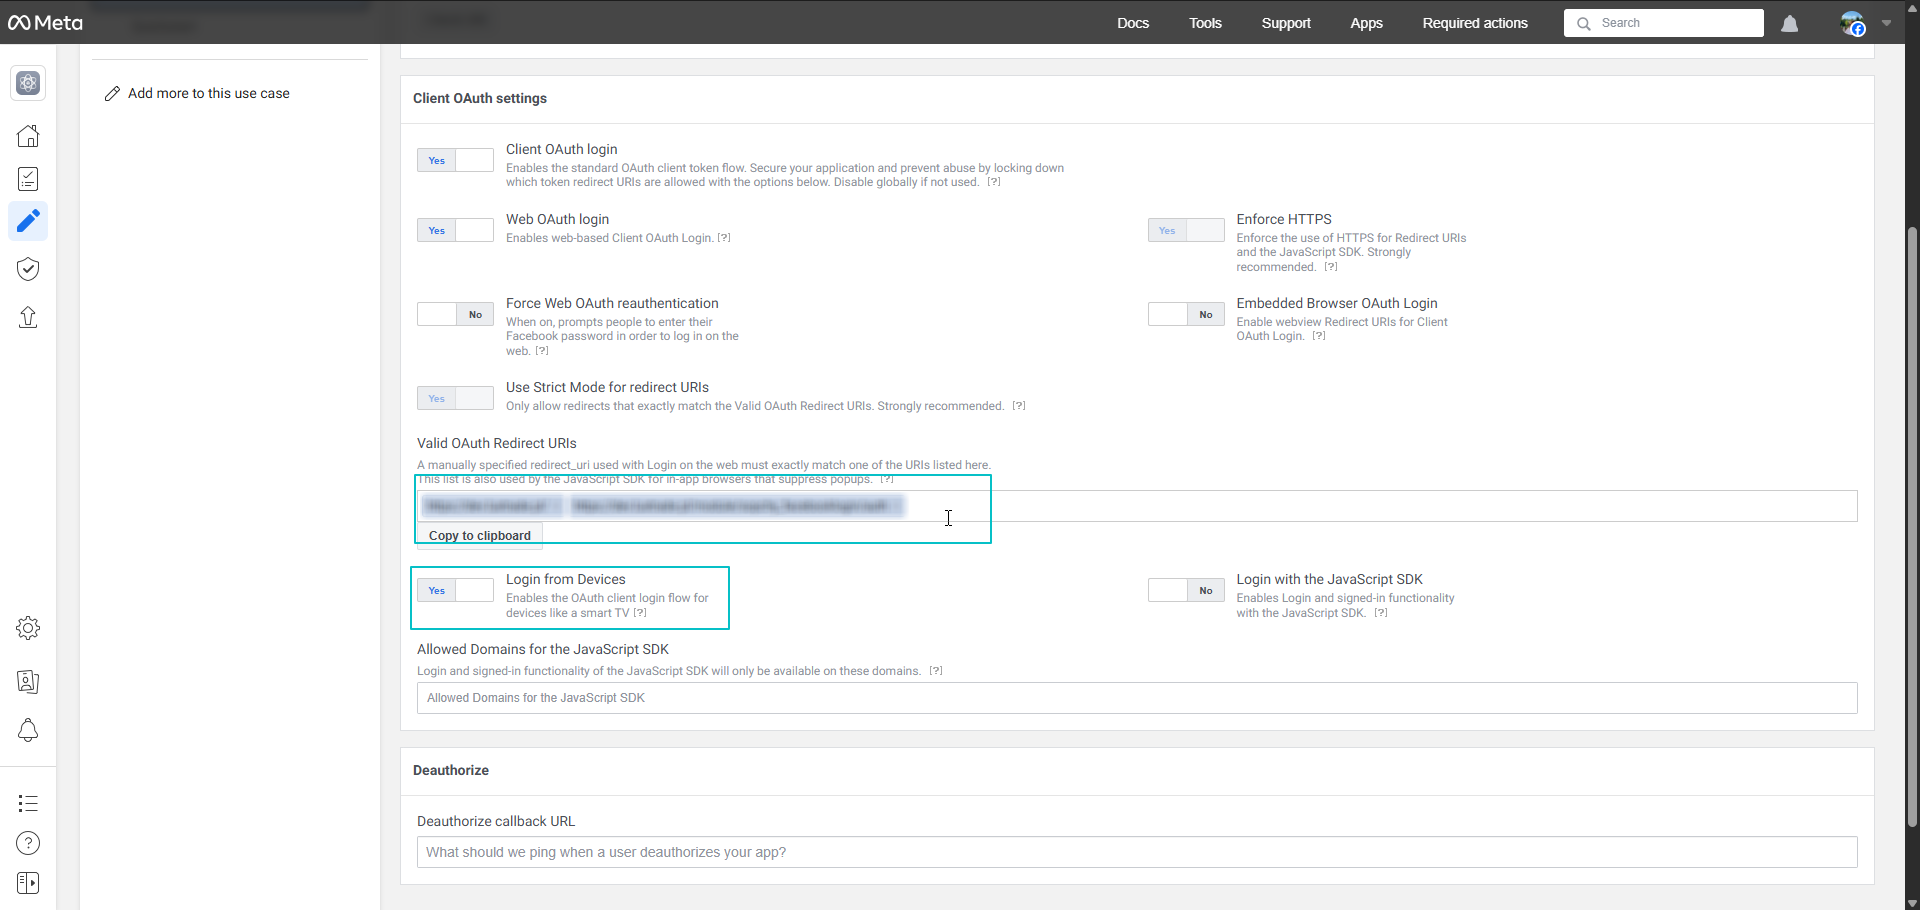The height and width of the screenshot is (910, 1920).
Task: Open the shield review icon in sidebar
Action: coord(28,269)
